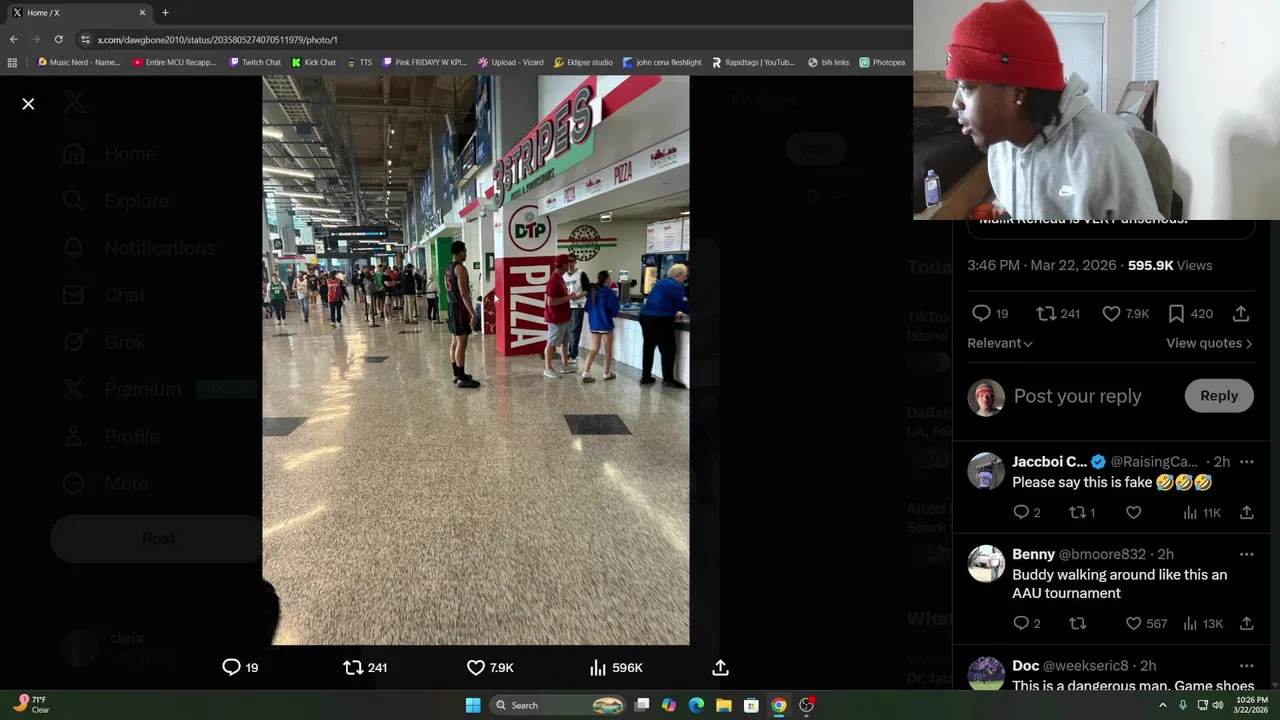The height and width of the screenshot is (720, 1280).
Task: Like Jaccboi's reply with the heart icon
Action: pyautogui.click(x=1133, y=512)
